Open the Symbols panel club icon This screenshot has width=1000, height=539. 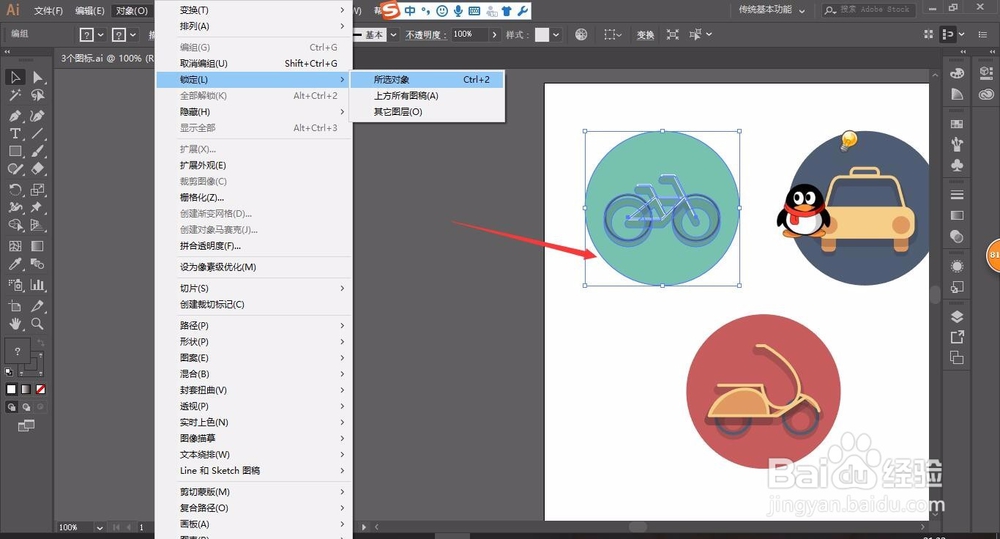click(957, 165)
